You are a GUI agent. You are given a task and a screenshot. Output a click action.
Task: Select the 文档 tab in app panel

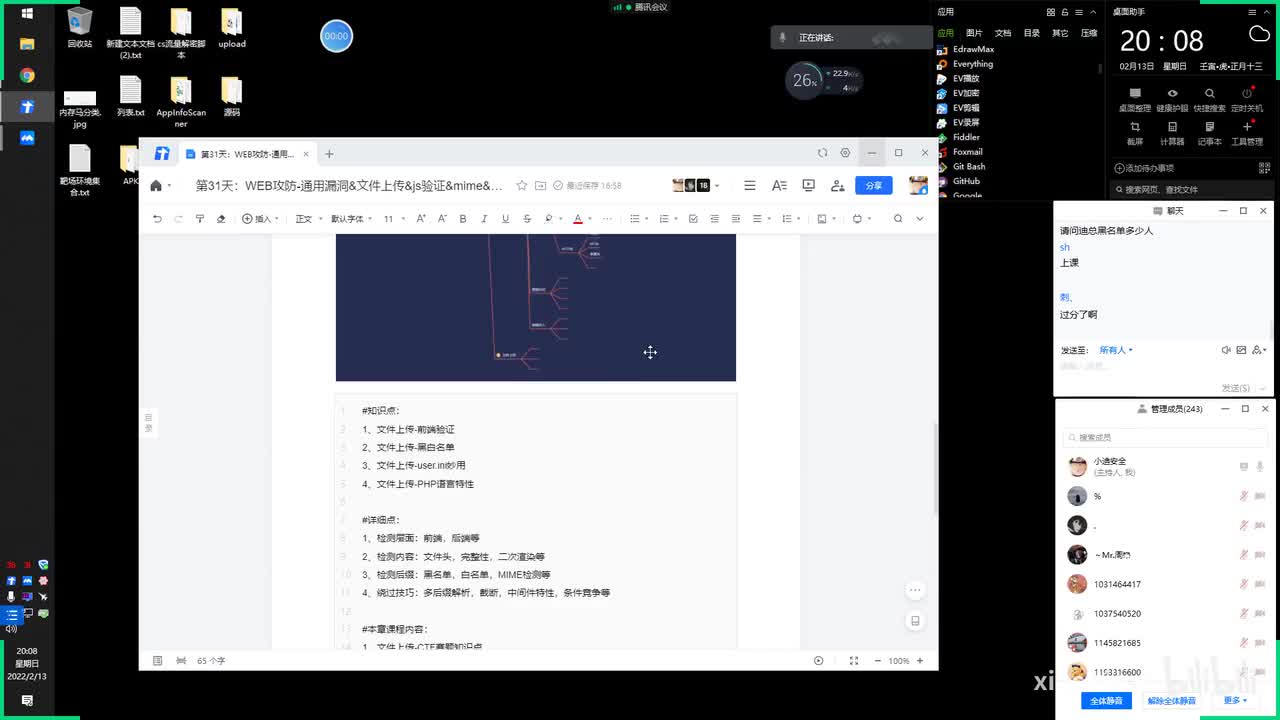(x=1003, y=33)
